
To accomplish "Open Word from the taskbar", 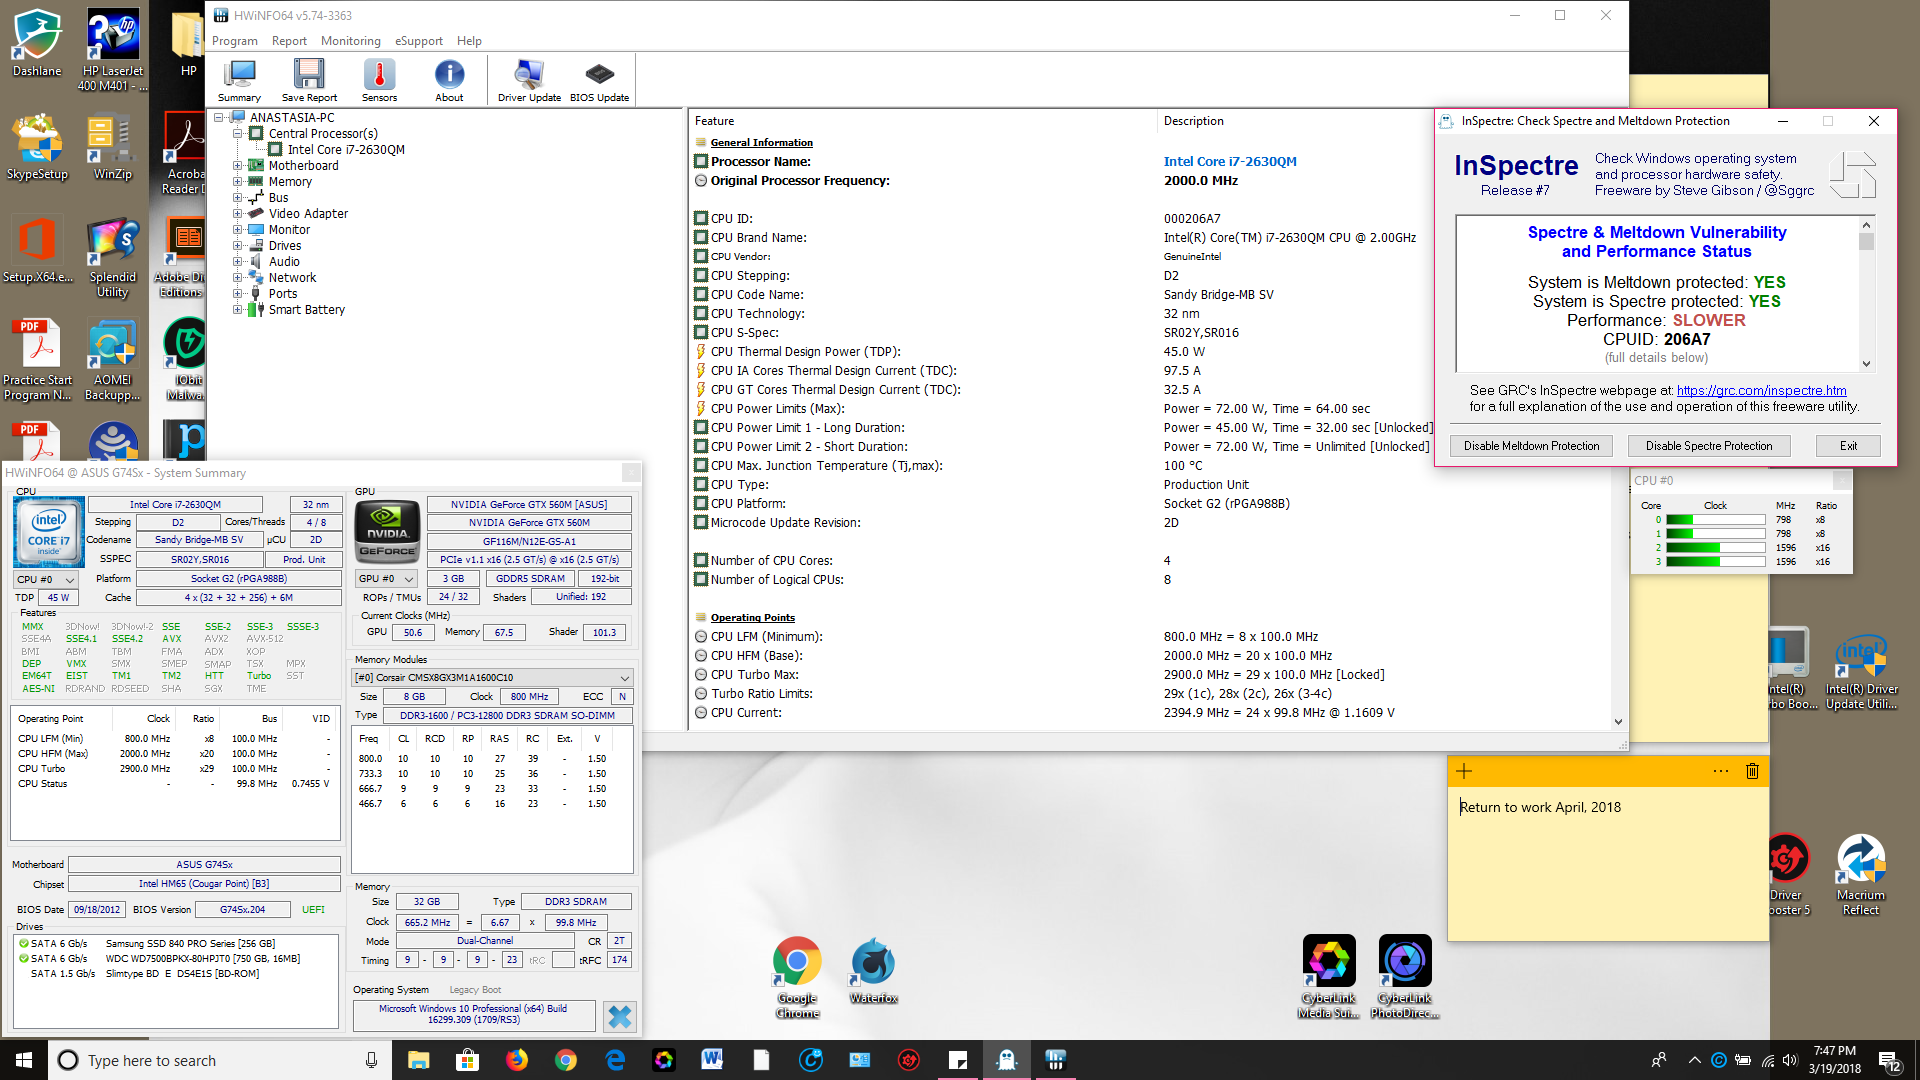I will [712, 1060].
